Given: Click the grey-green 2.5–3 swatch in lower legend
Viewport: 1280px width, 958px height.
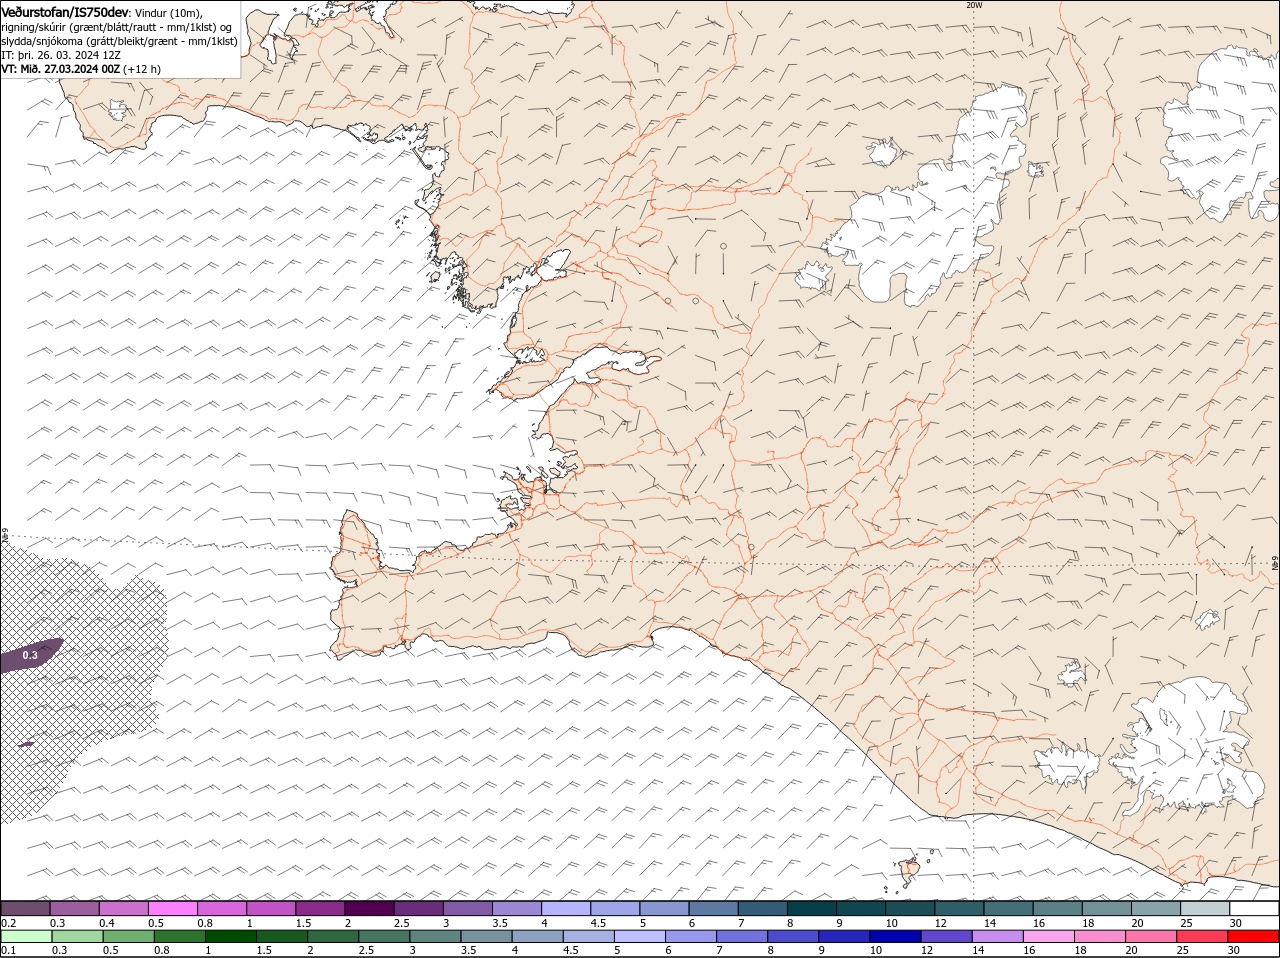Looking at the screenshot, I should coord(384,936).
